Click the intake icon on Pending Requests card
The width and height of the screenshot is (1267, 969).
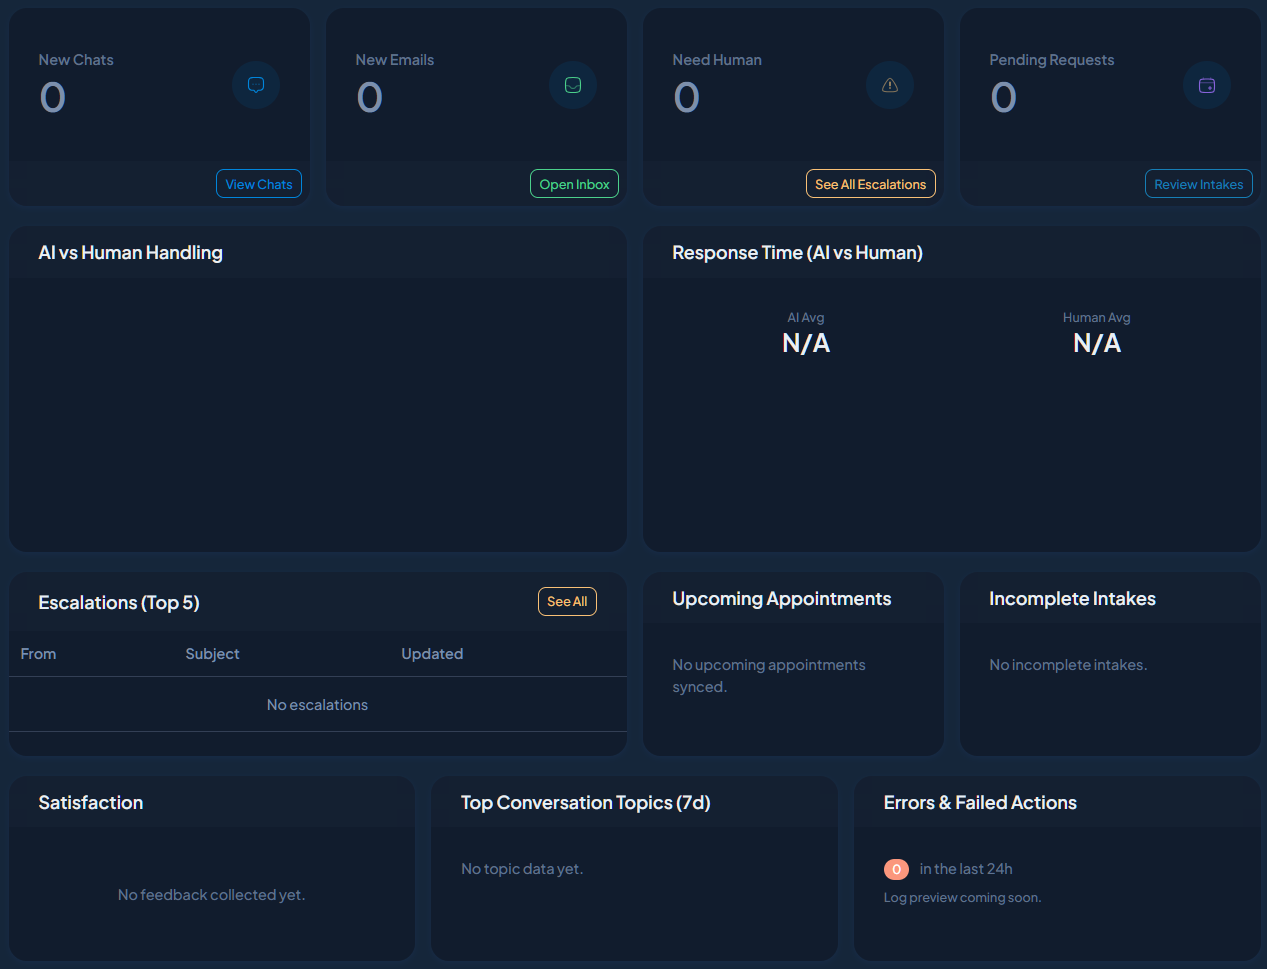tap(1206, 85)
